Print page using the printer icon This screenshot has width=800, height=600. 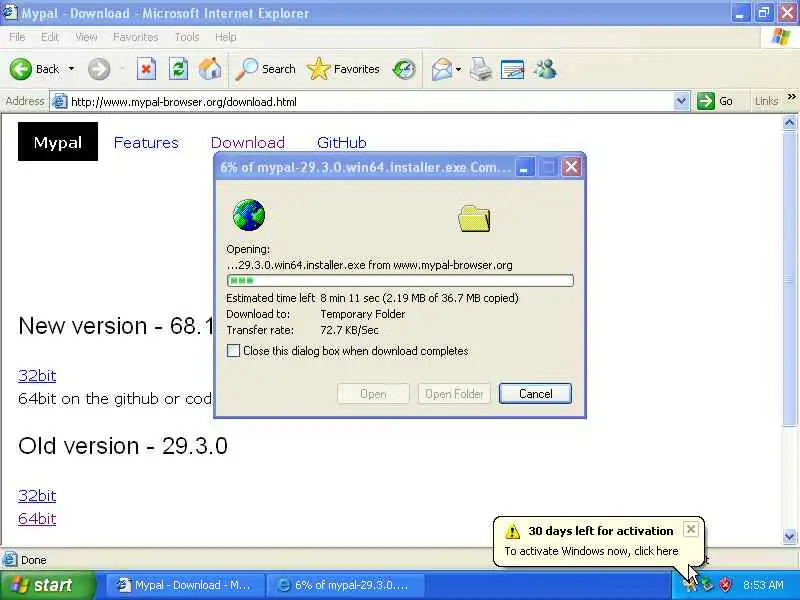pyautogui.click(x=481, y=69)
